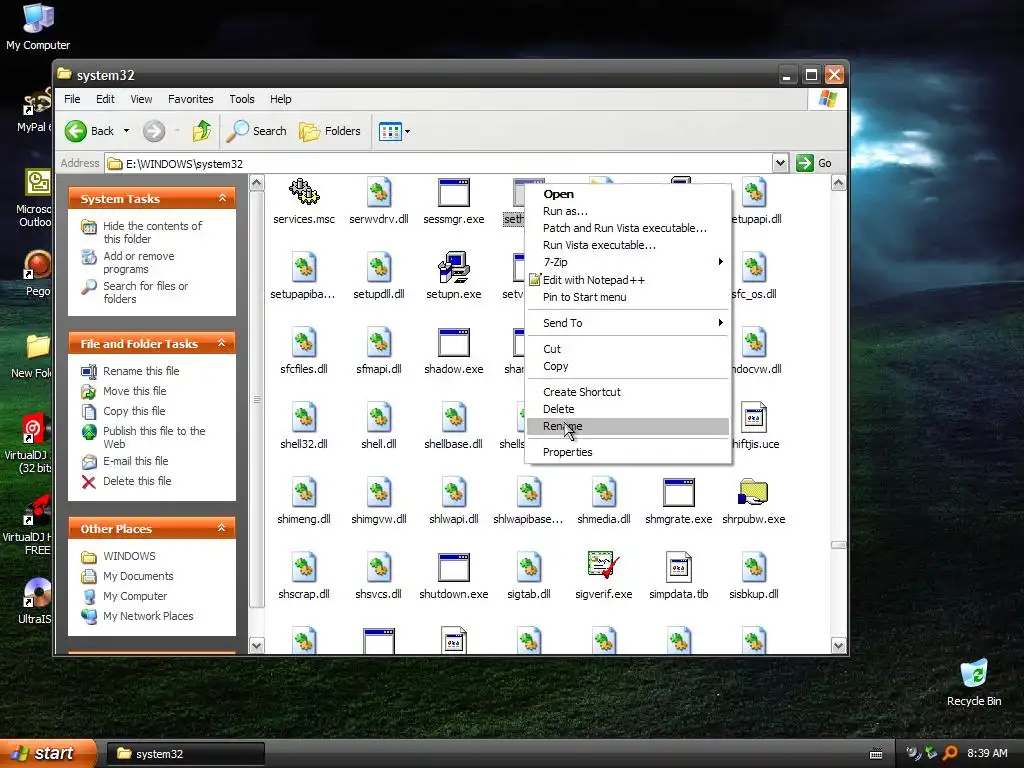Click Move this file link
The image size is (1024, 768).
135,391
